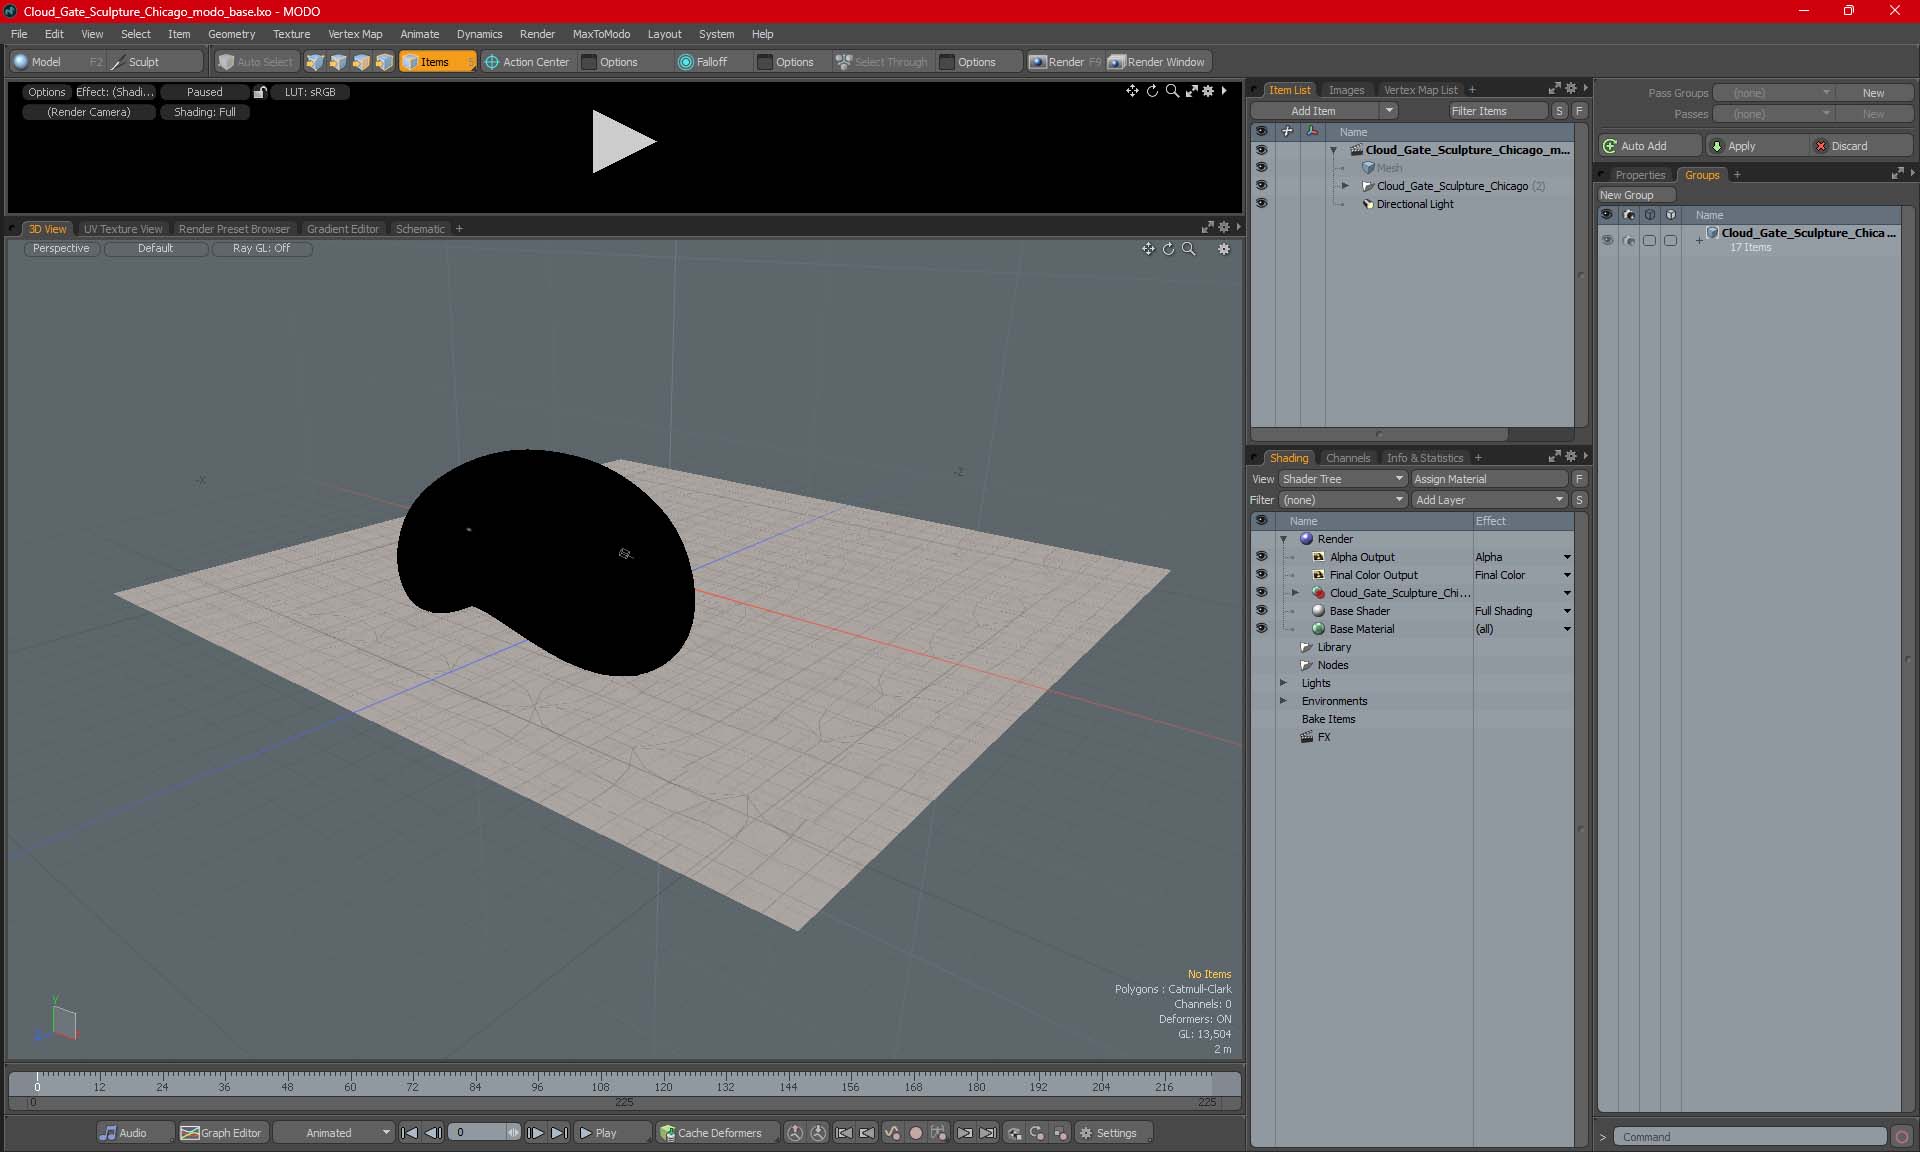Image resolution: width=1920 pixels, height=1152 pixels.
Task: Expand the Environments tree node
Action: 1284,701
